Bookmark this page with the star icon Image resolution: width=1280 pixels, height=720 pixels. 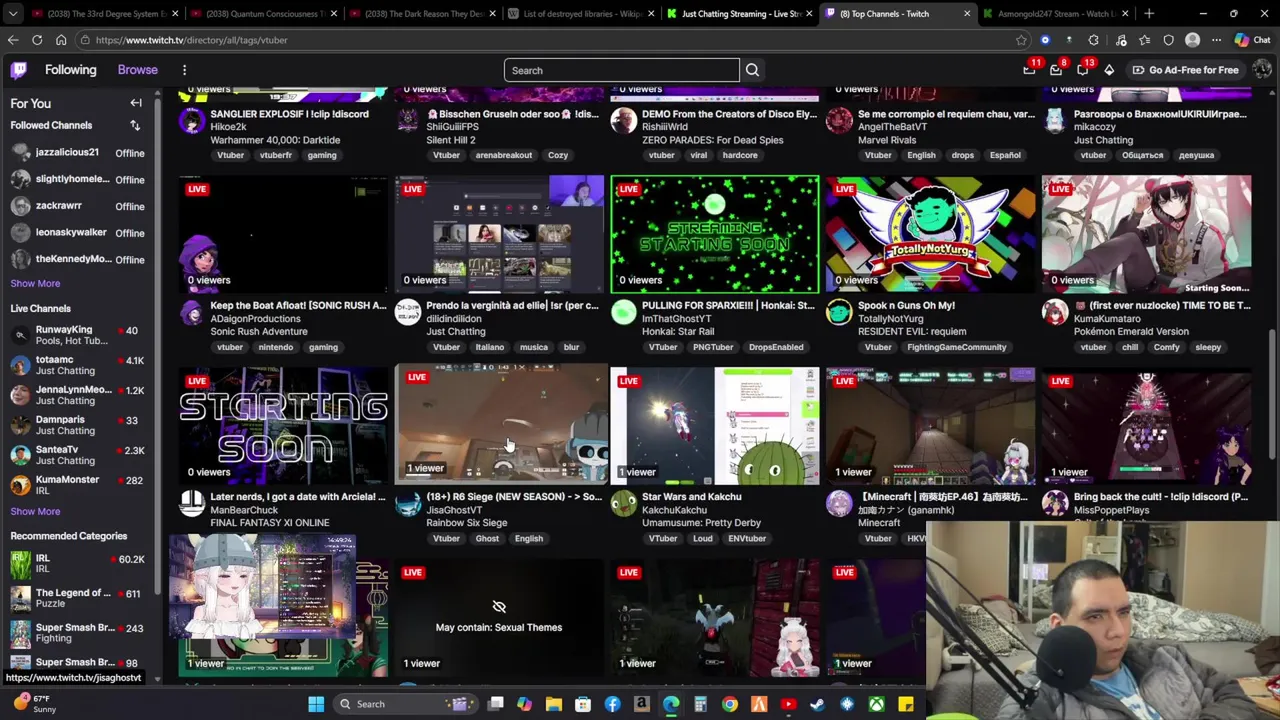(x=1021, y=40)
